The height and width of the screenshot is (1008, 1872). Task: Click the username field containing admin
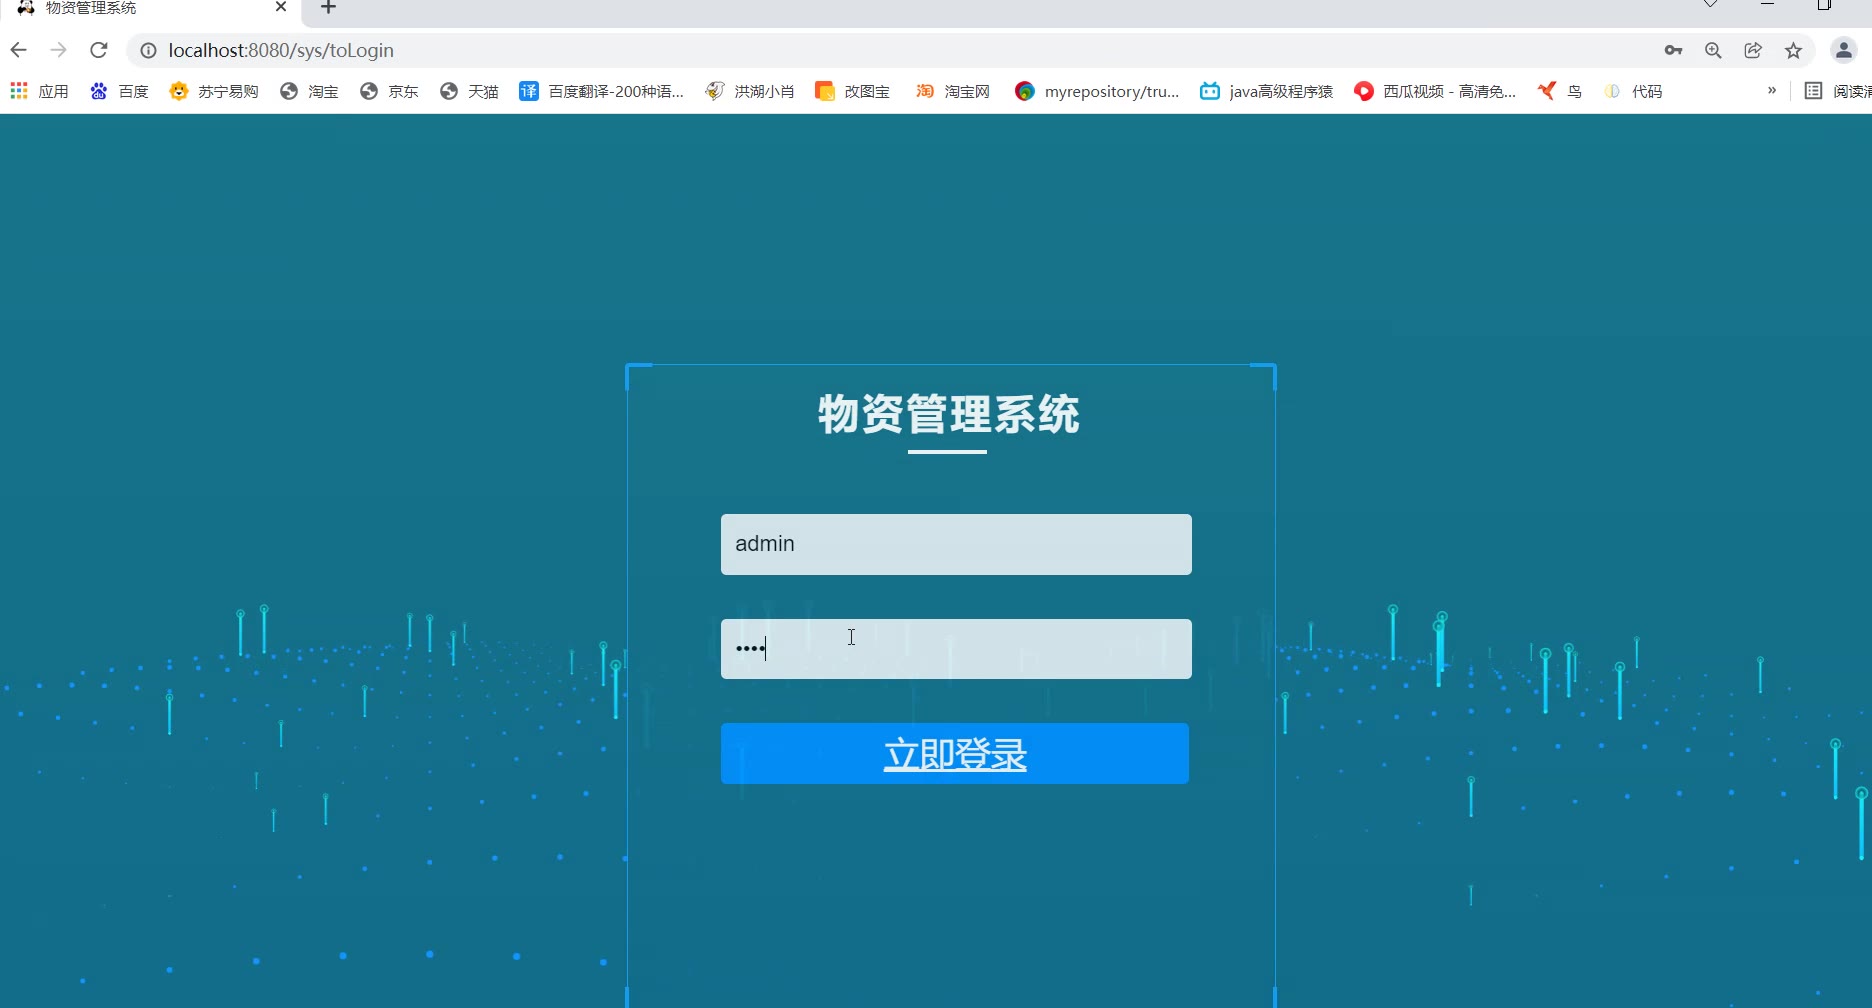point(956,544)
